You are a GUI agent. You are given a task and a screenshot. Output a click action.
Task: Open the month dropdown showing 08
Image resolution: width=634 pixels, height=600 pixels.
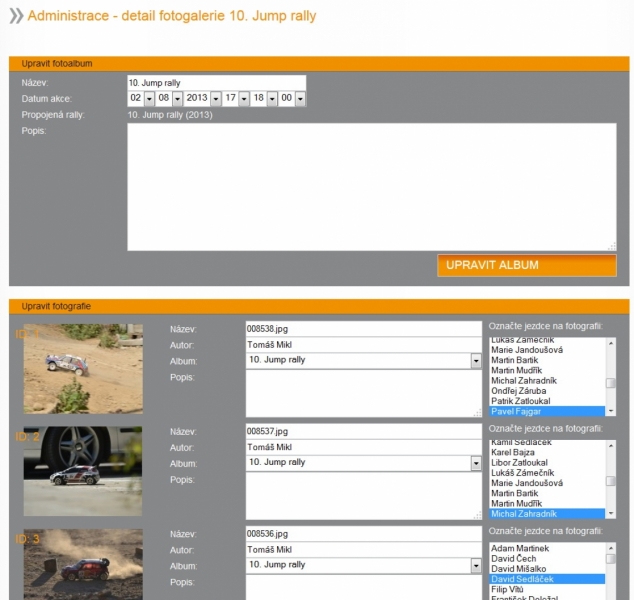pos(169,98)
